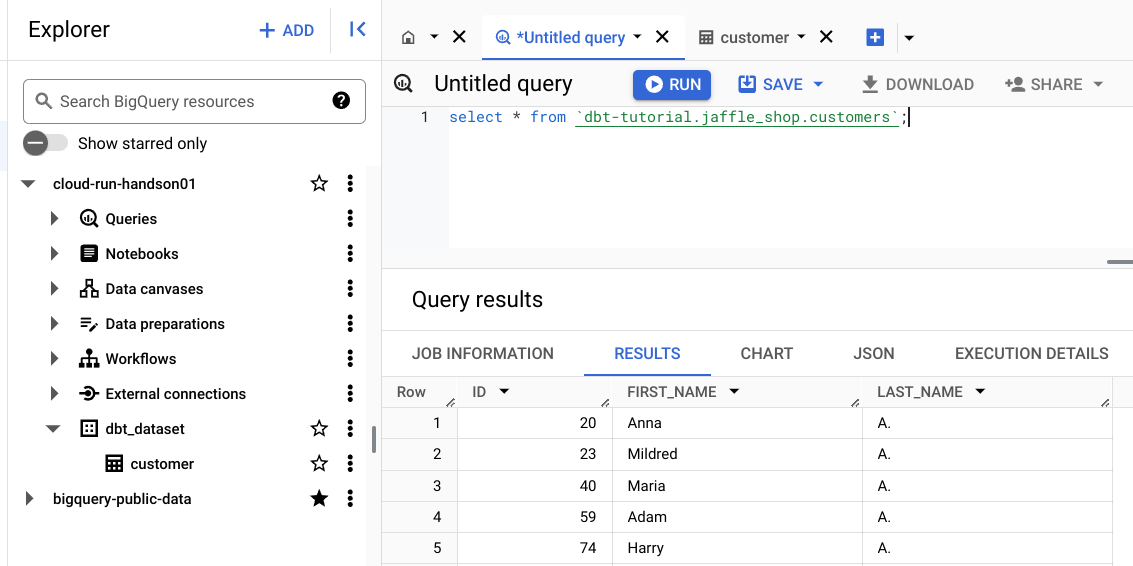Select the dbt_dataset dataset icon
Image resolution: width=1133 pixels, height=566 pixels.
pyautogui.click(x=88, y=429)
